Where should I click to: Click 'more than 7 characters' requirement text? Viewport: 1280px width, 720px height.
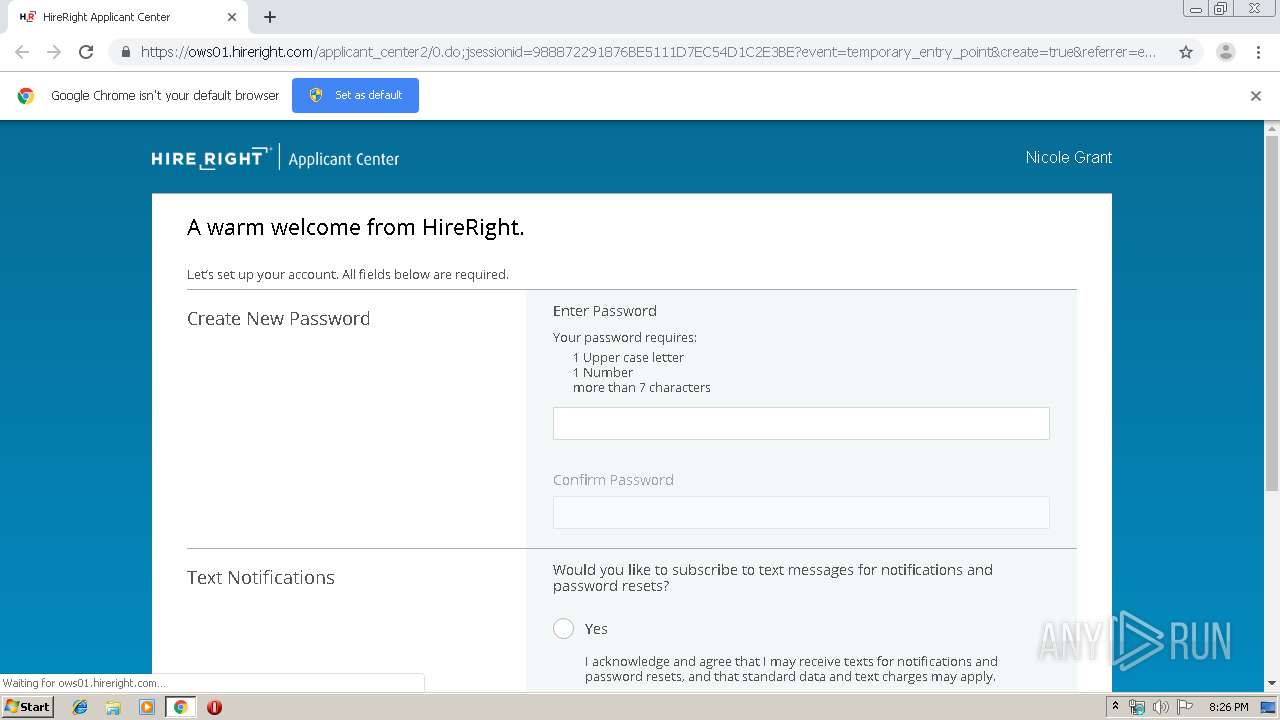pyautogui.click(x=642, y=387)
